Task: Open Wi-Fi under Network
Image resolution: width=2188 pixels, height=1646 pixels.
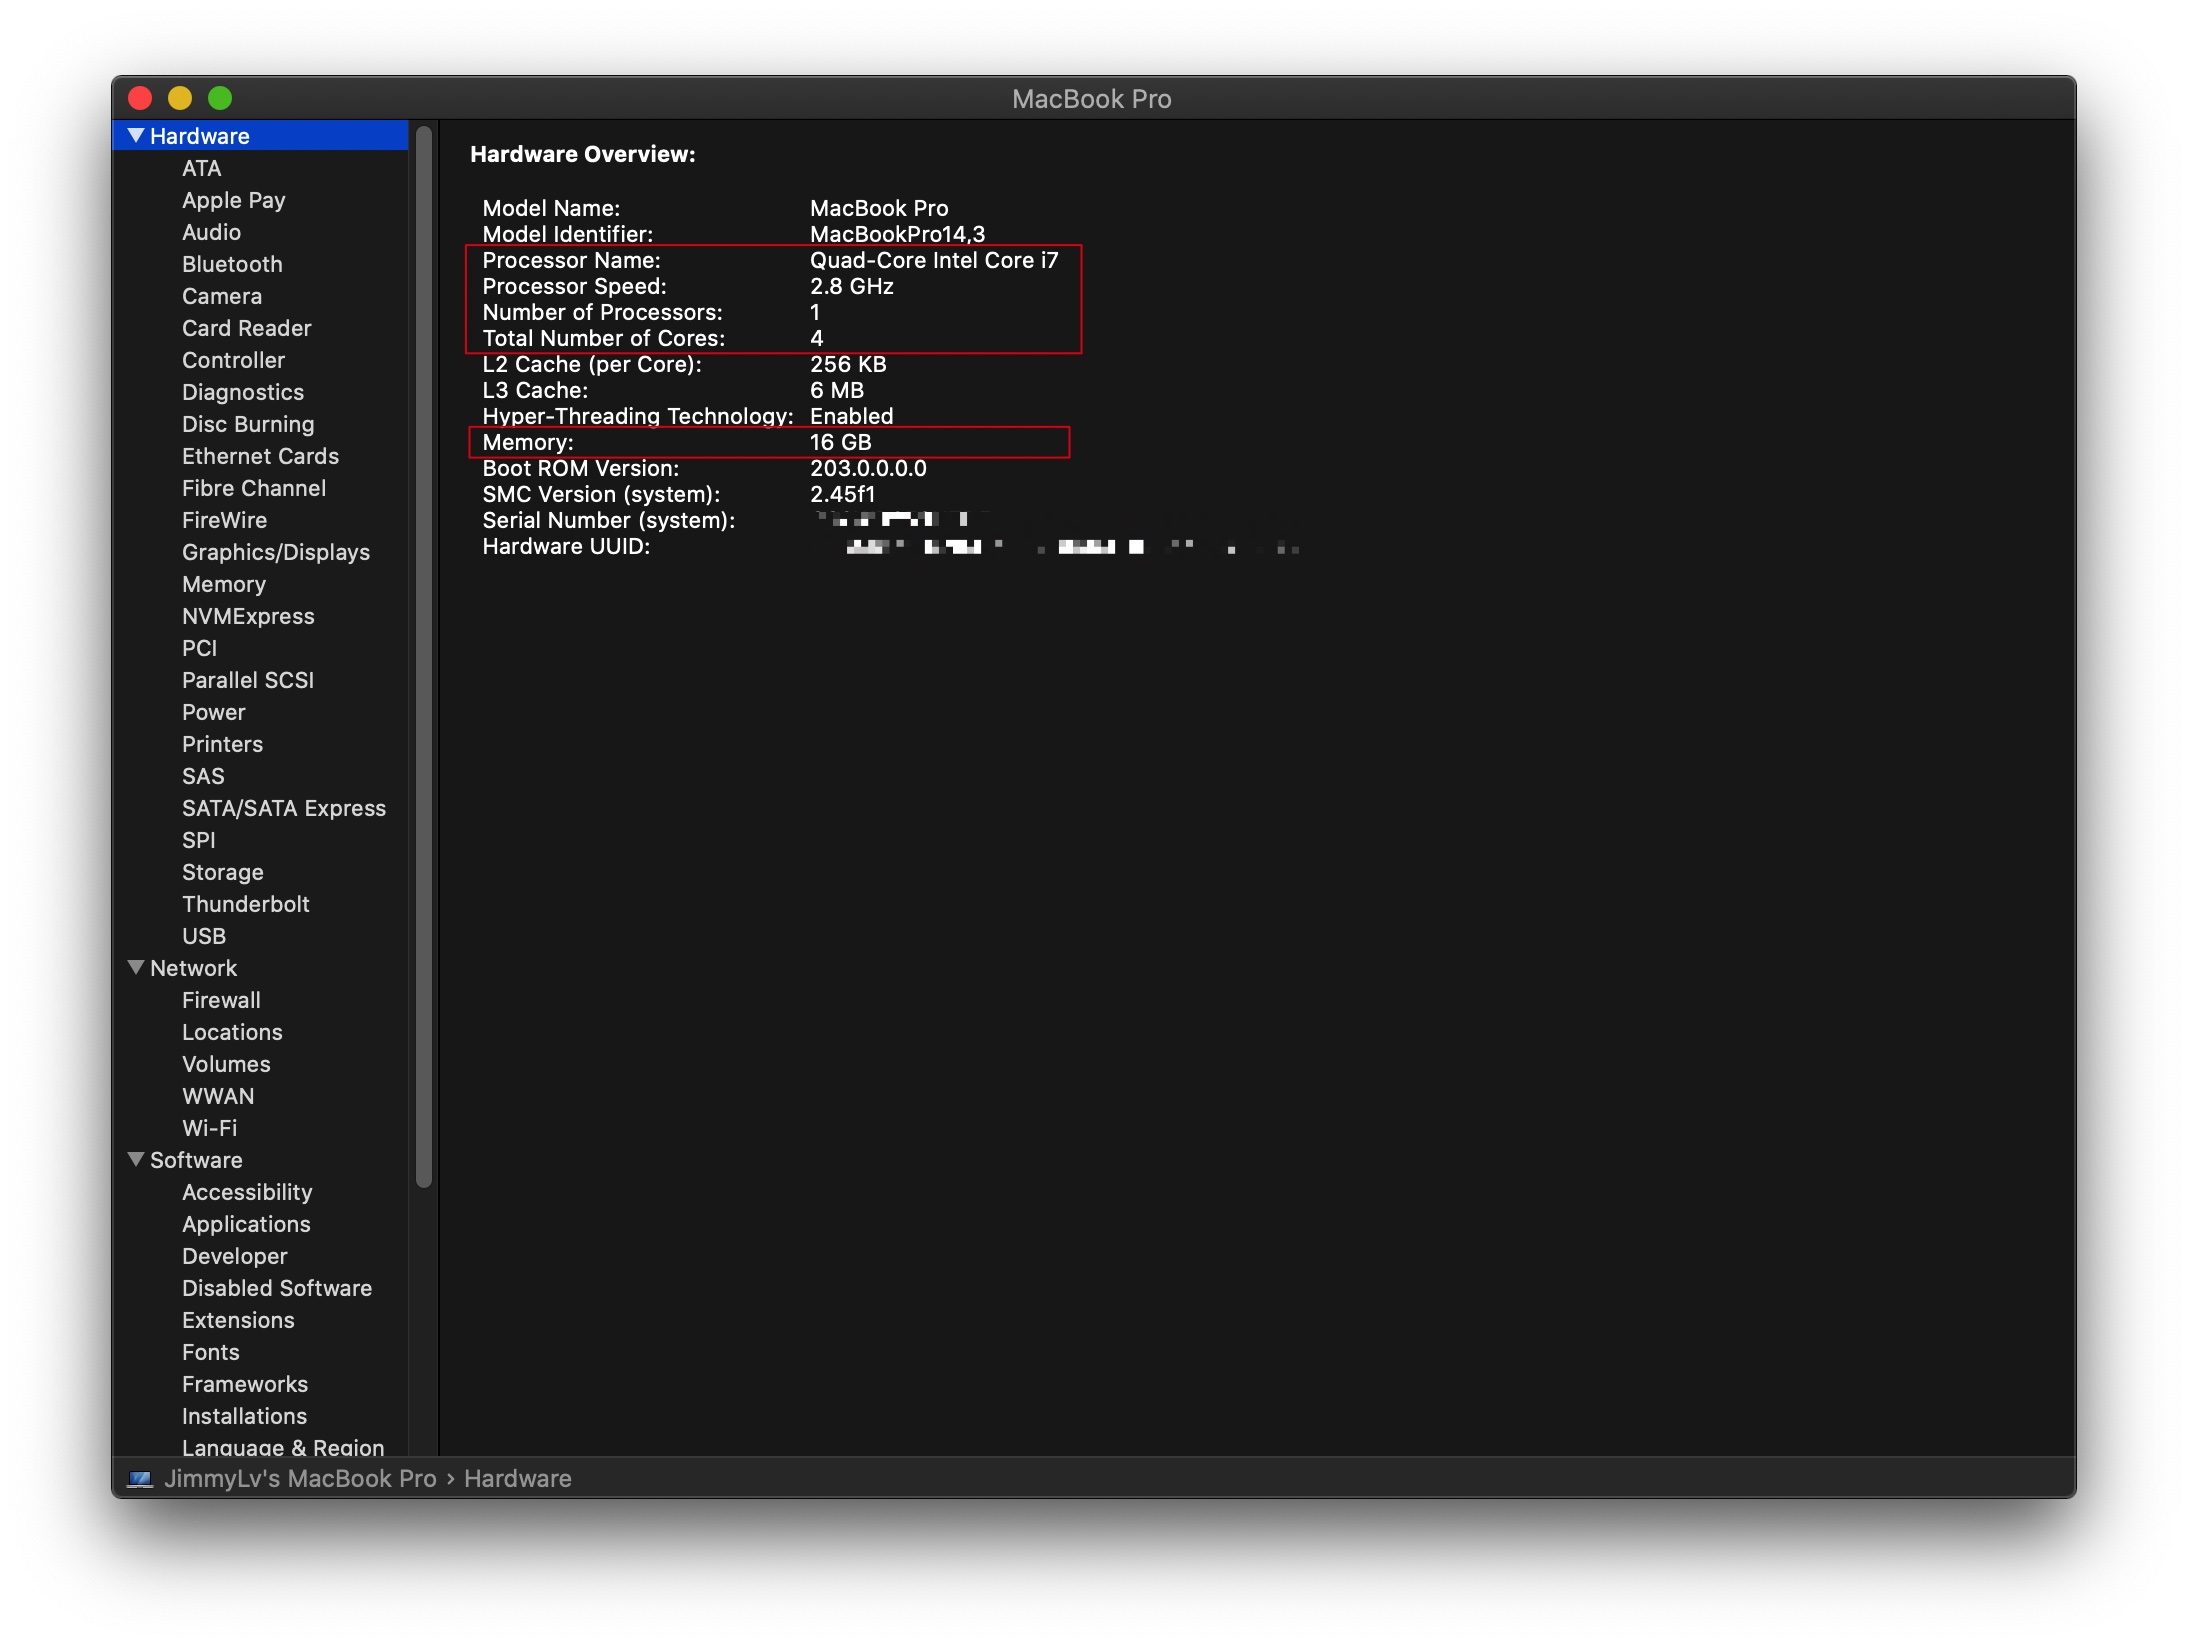Action: coord(209,1128)
